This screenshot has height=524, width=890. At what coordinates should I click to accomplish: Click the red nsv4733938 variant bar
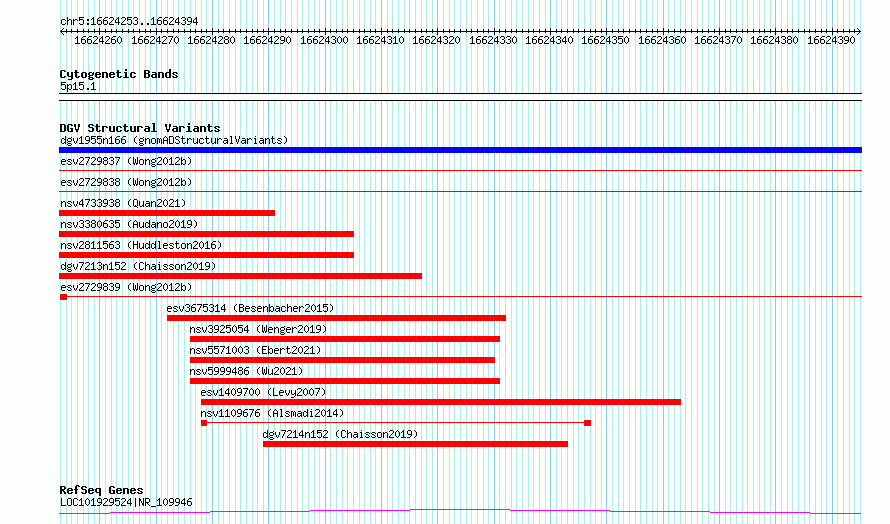167,213
